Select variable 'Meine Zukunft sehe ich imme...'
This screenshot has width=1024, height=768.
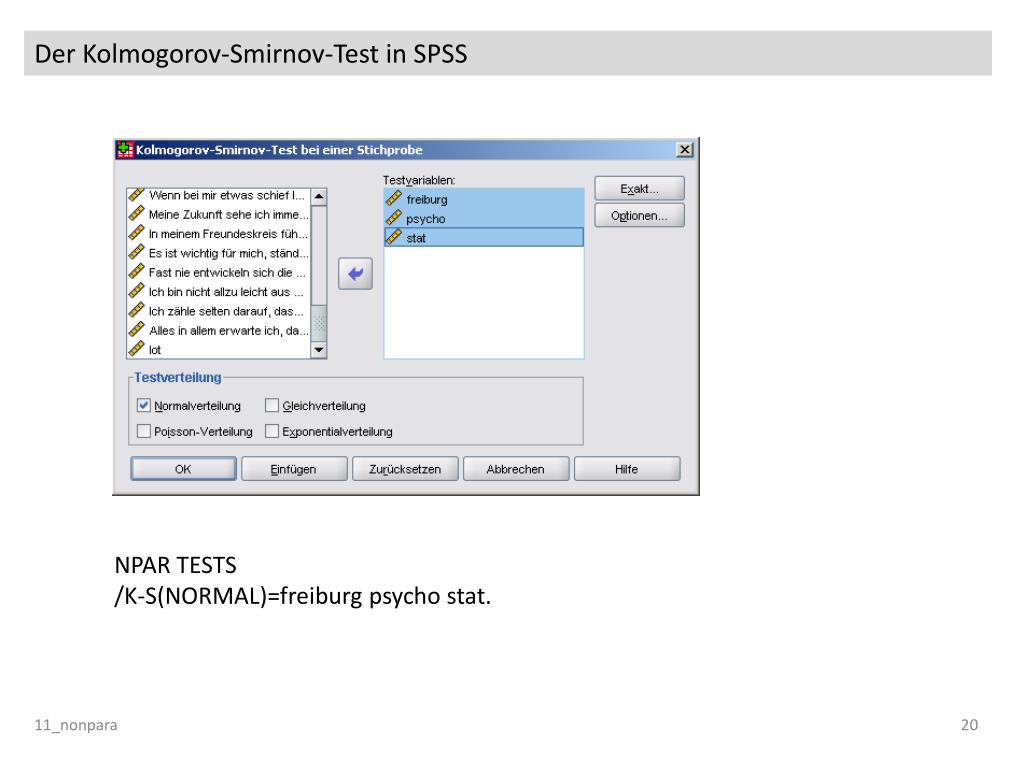228,214
